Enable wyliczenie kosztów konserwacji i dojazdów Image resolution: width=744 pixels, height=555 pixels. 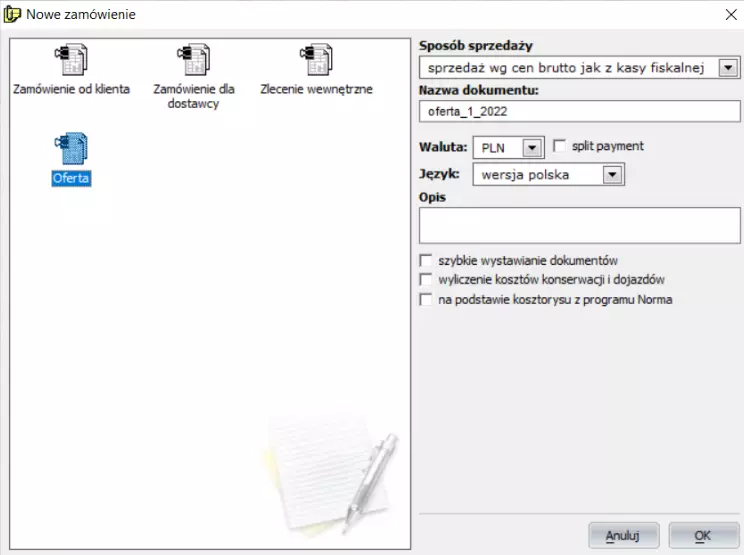(x=426, y=280)
